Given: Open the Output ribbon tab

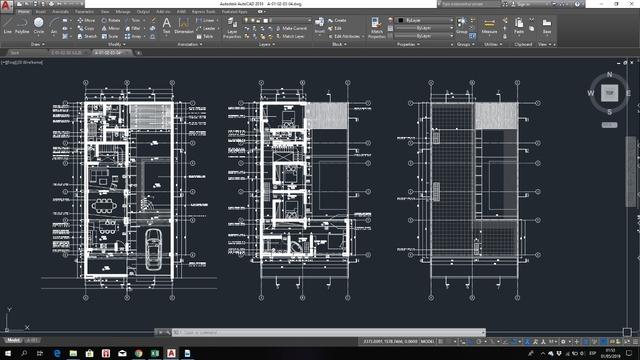Looking at the screenshot, I should 143,12.
